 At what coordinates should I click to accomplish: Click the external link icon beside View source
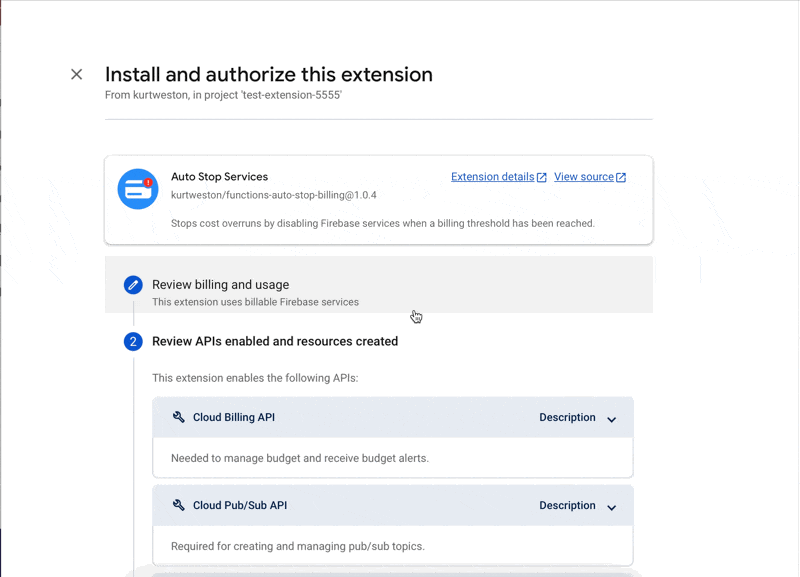pos(620,176)
